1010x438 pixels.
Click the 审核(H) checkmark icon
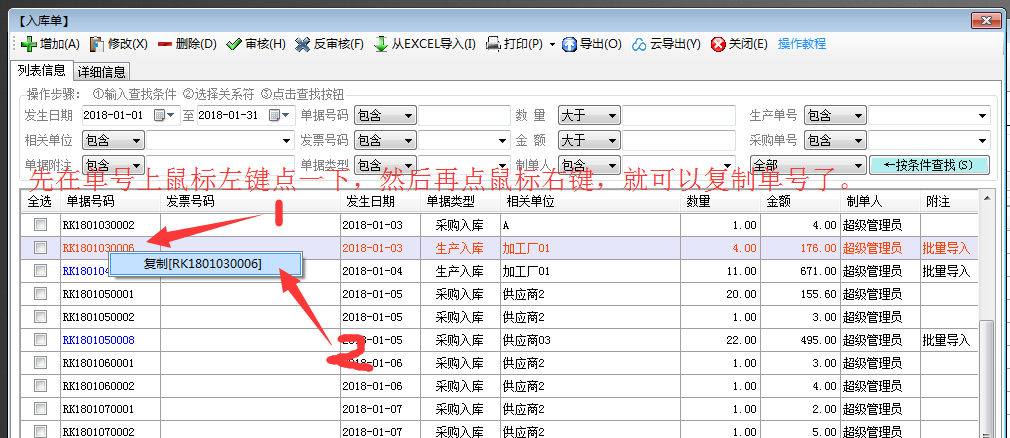click(233, 44)
